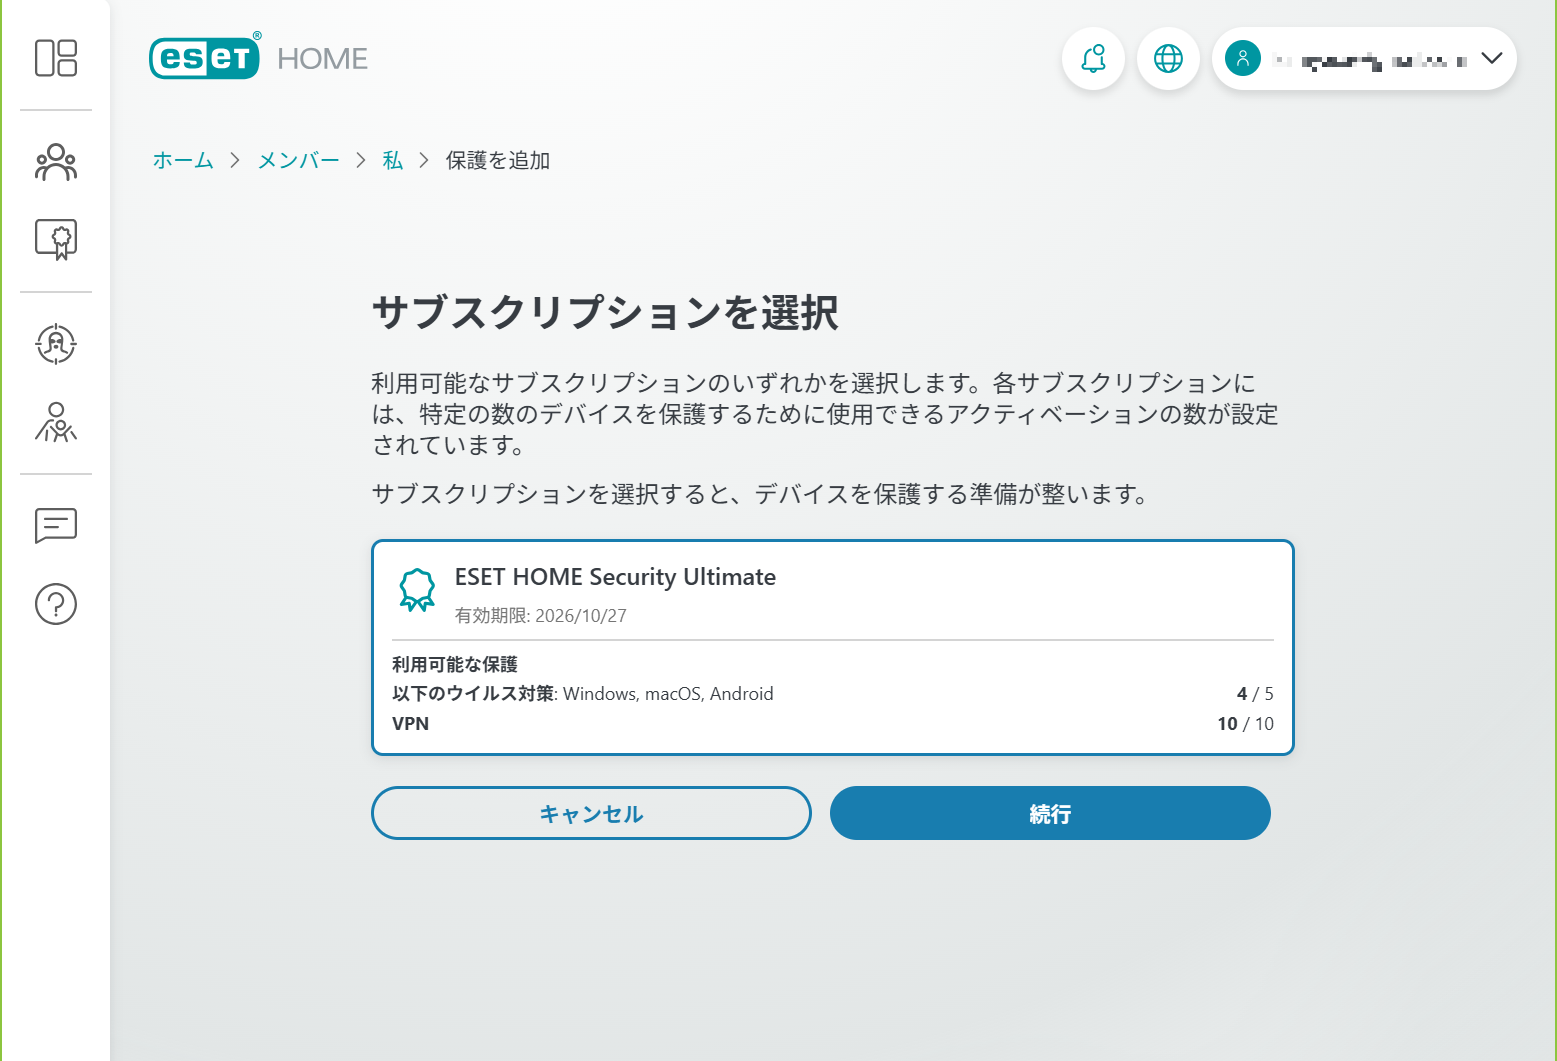This screenshot has width=1557, height=1061.
Task: Click the 有効期限: 2026/10/27 text
Action: 541,616
